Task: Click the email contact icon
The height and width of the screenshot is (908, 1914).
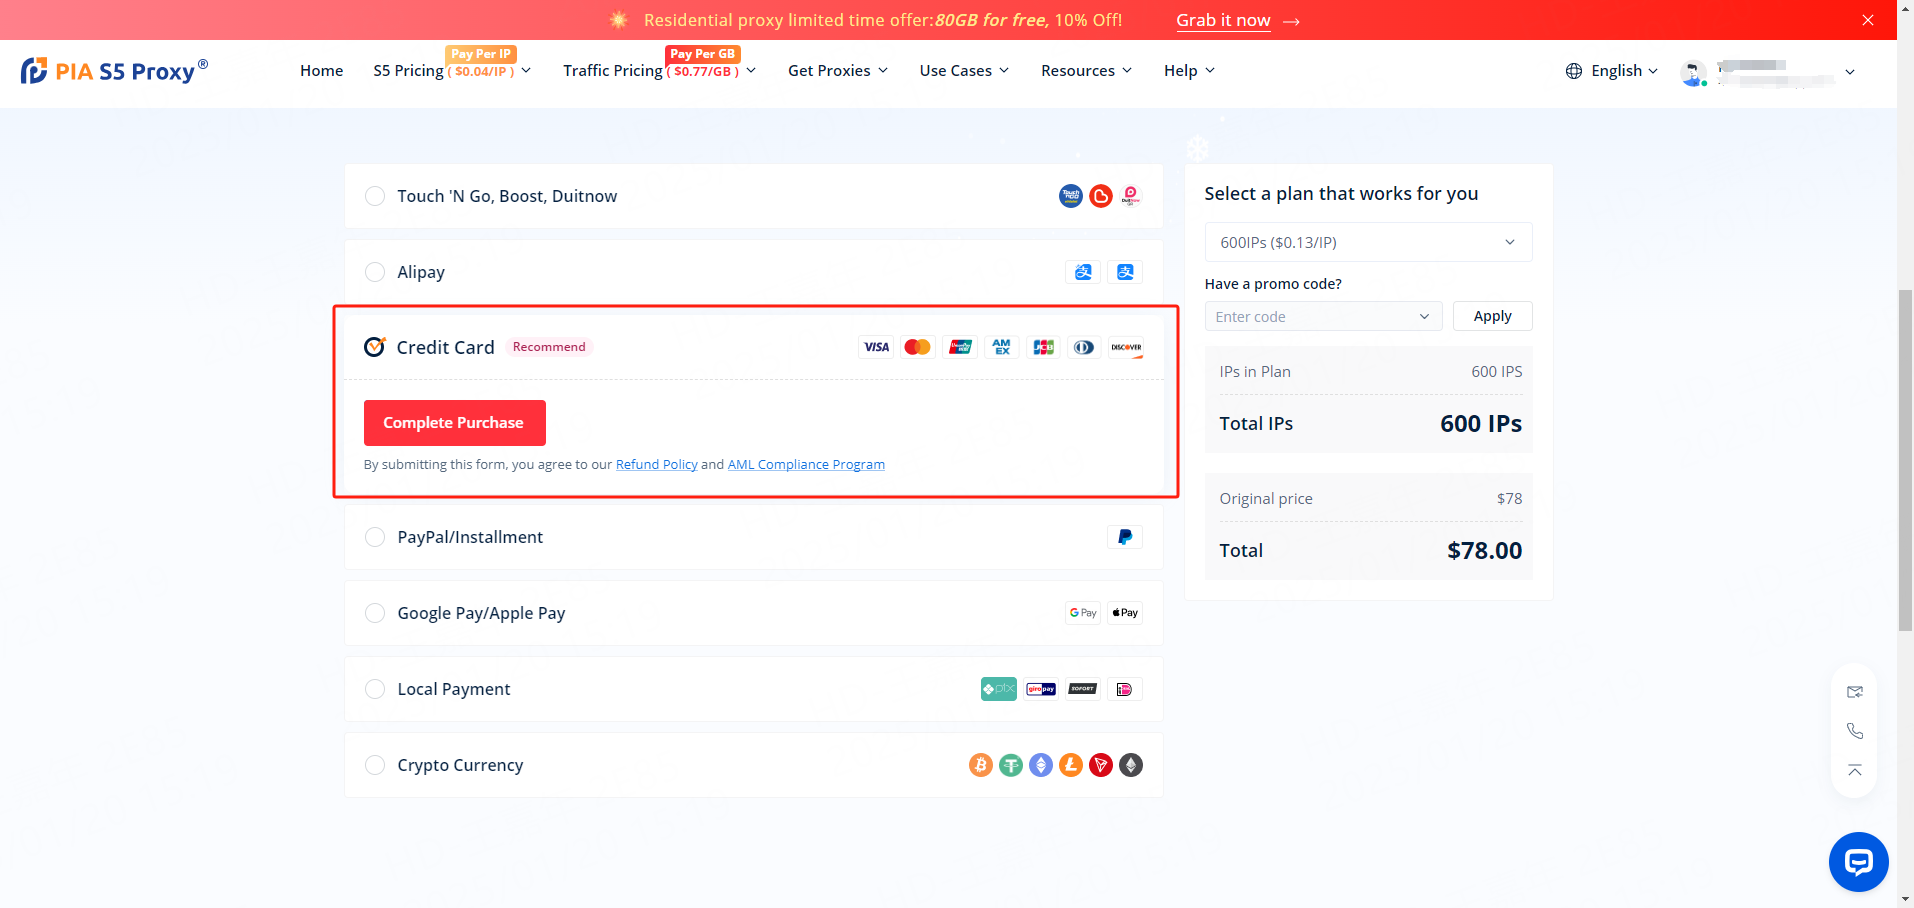Action: 1854,692
